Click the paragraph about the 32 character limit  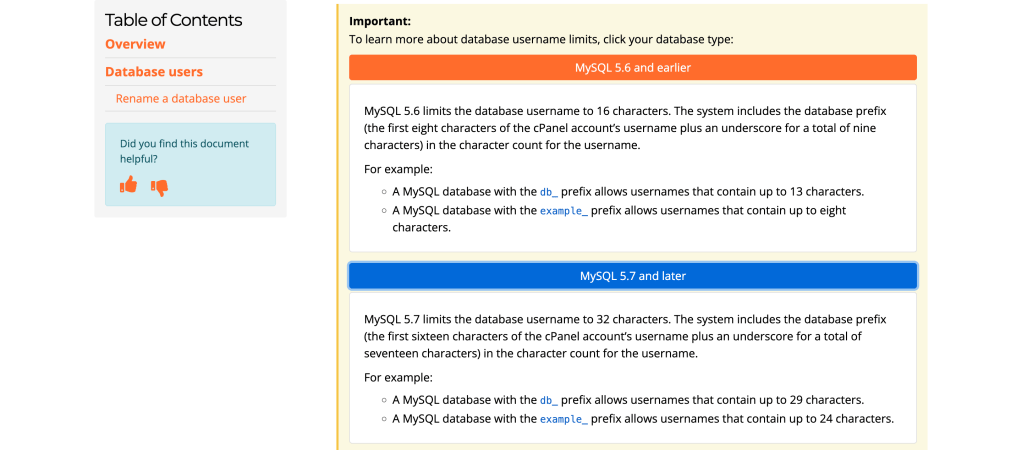(625, 336)
